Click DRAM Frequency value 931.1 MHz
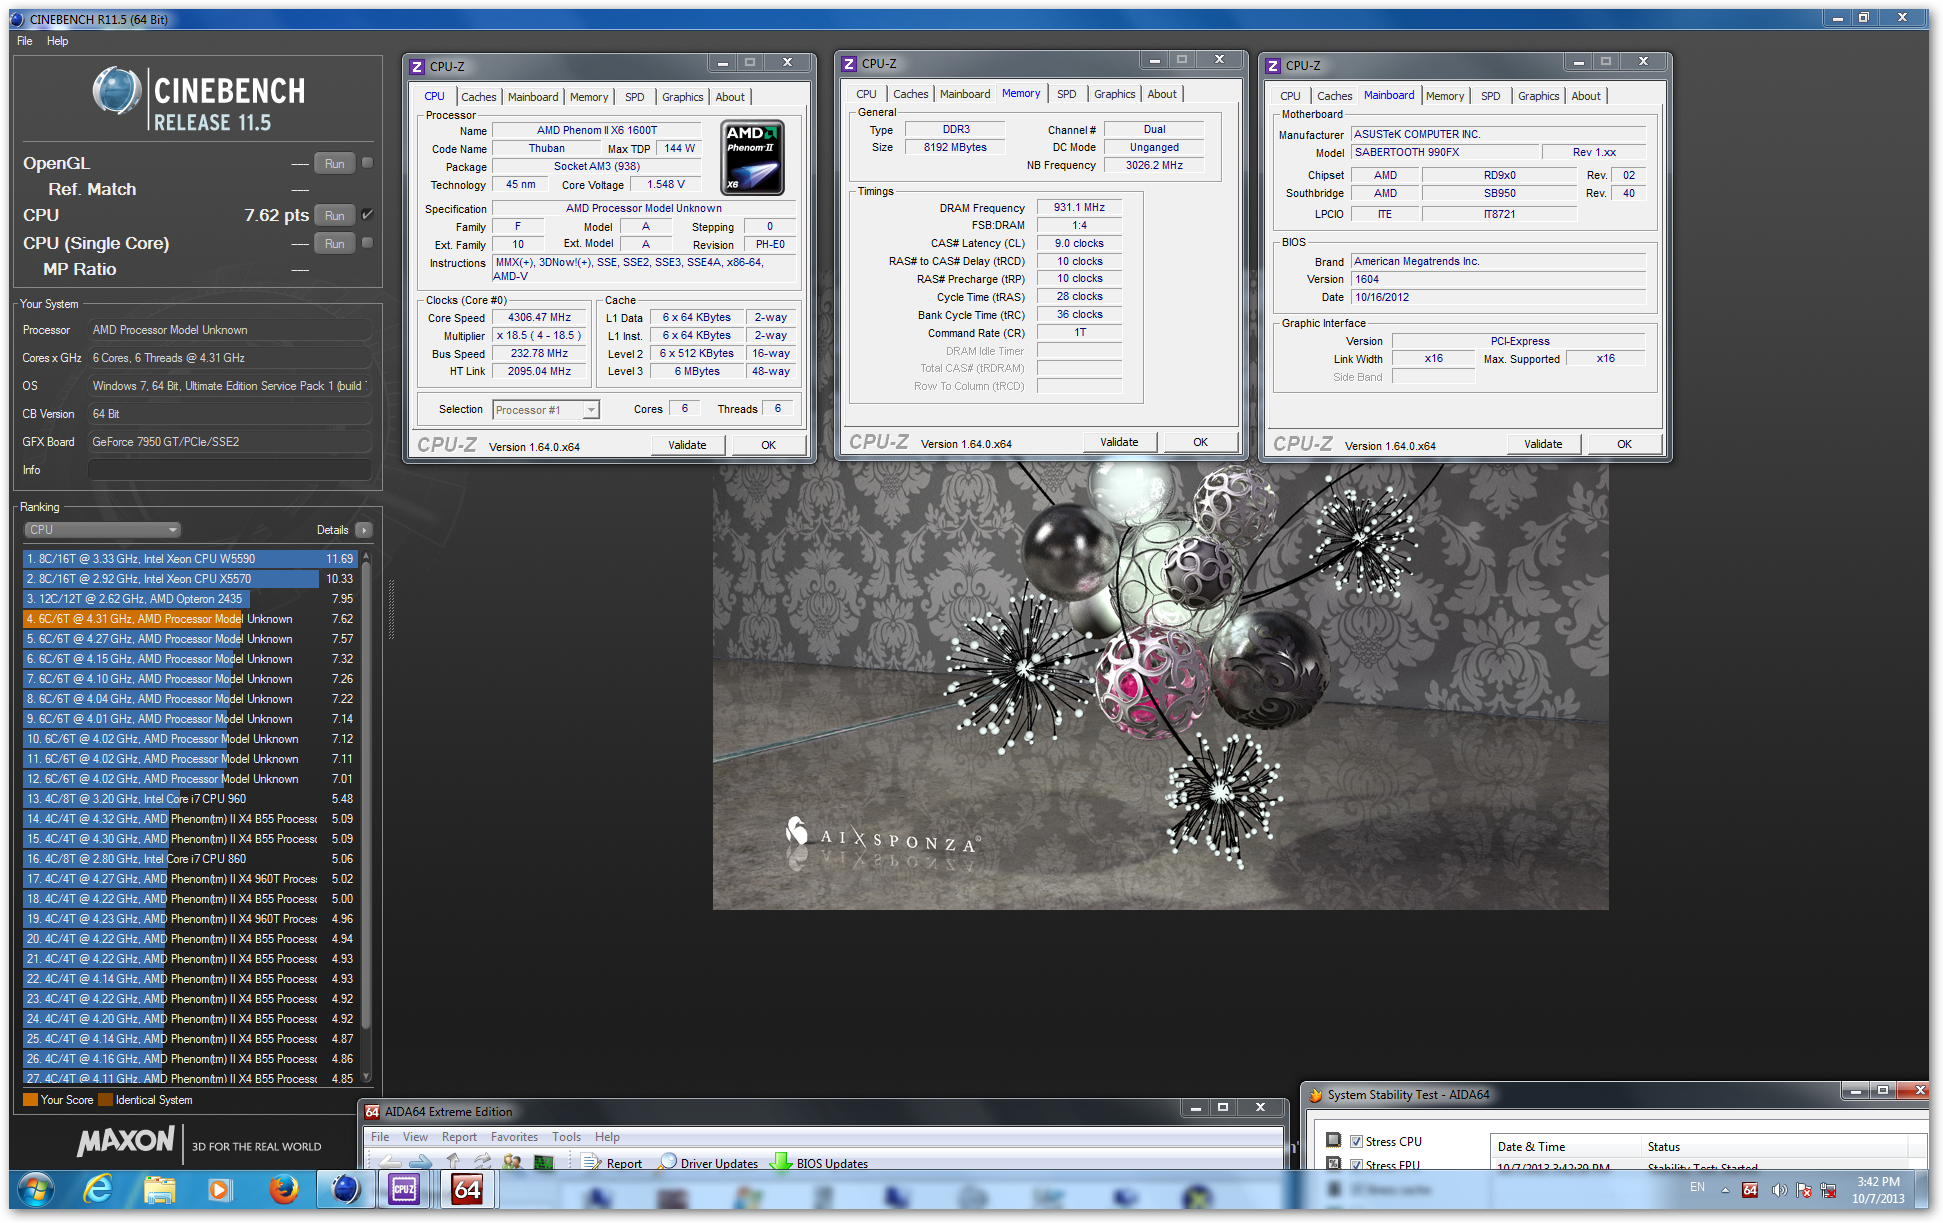1943x1223 pixels. pyautogui.click(x=1079, y=207)
